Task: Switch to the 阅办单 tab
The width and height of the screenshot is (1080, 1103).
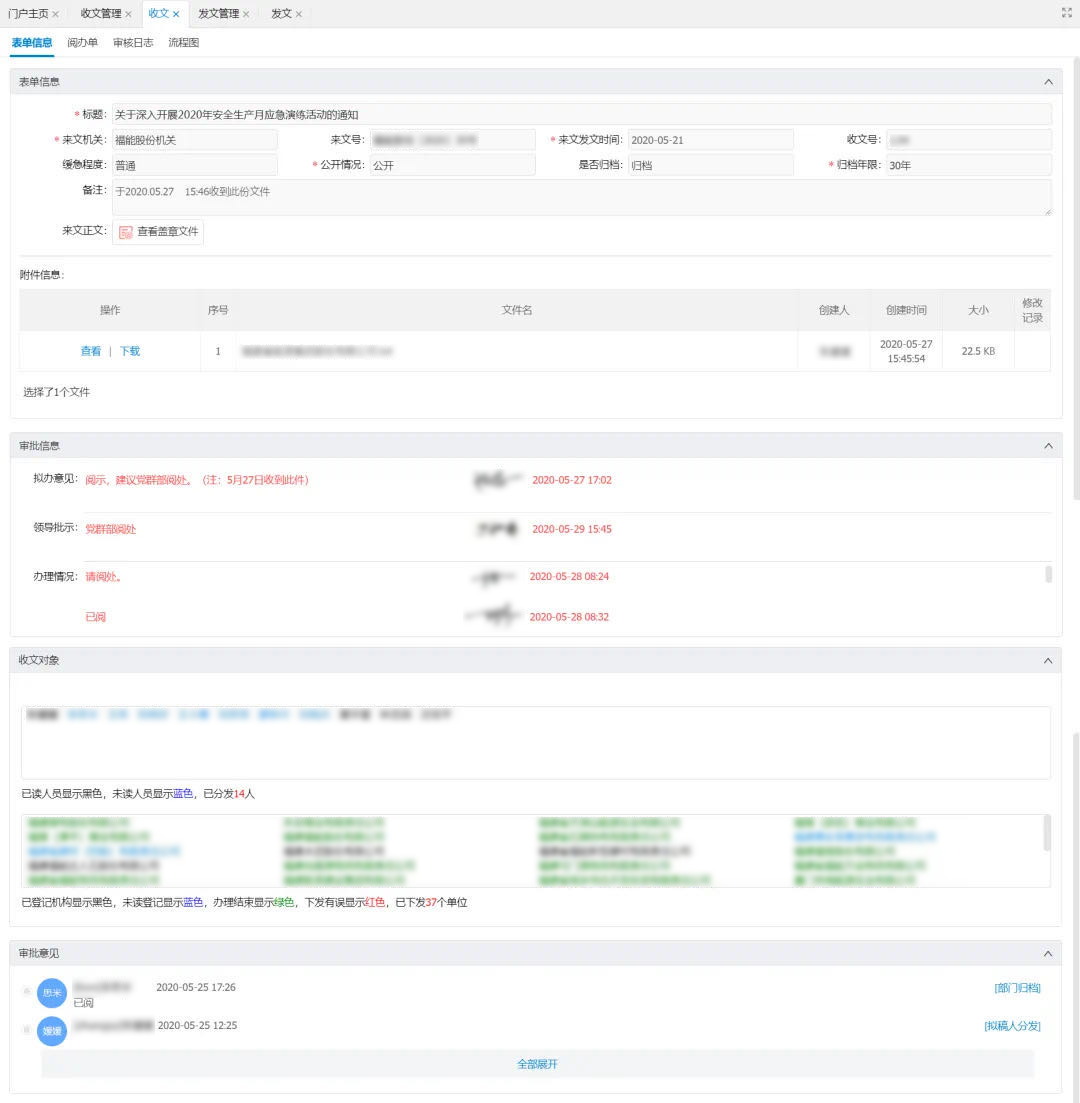Action: pos(82,42)
